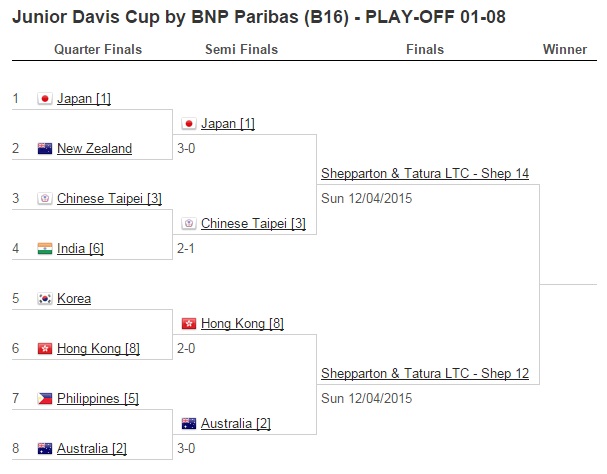Open Japan [1] link in Semi Finals
This screenshot has height=474, width=607.
[228, 124]
